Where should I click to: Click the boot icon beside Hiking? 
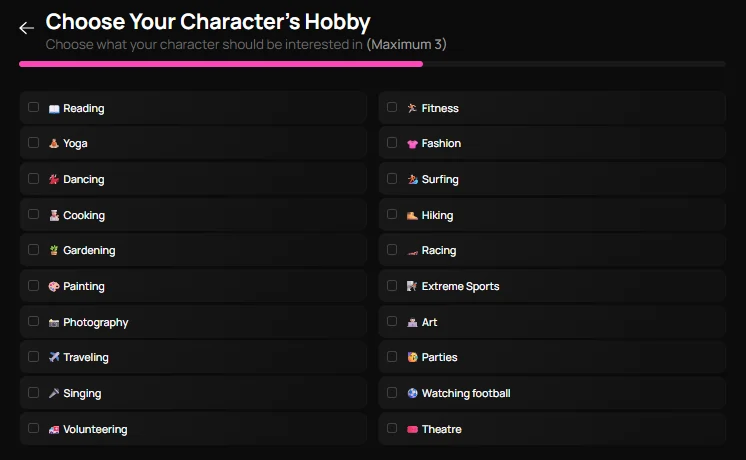click(412, 216)
